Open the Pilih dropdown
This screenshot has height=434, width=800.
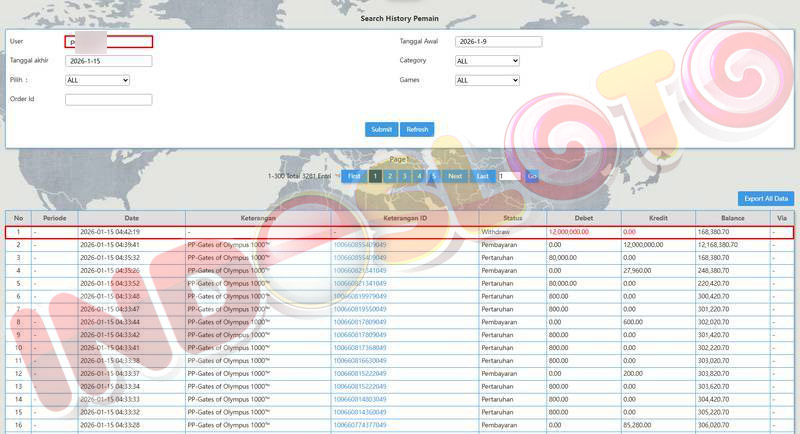tap(97, 80)
